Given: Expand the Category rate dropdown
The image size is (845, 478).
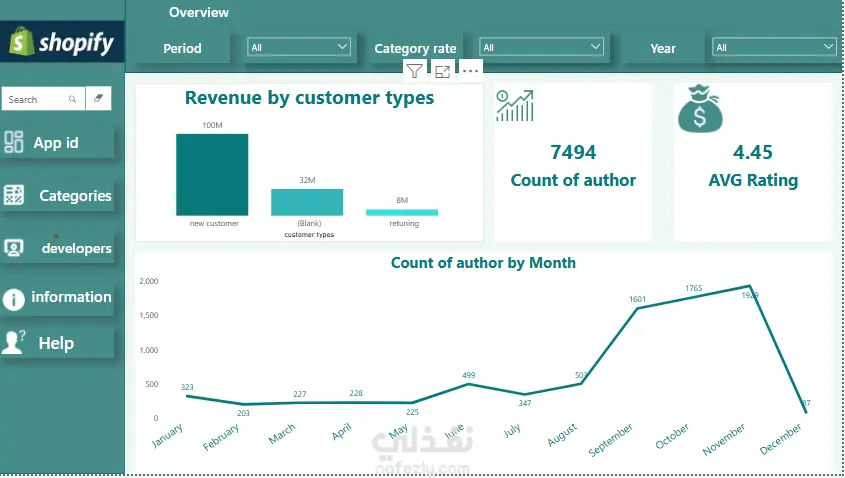Looking at the screenshot, I should tap(541, 47).
